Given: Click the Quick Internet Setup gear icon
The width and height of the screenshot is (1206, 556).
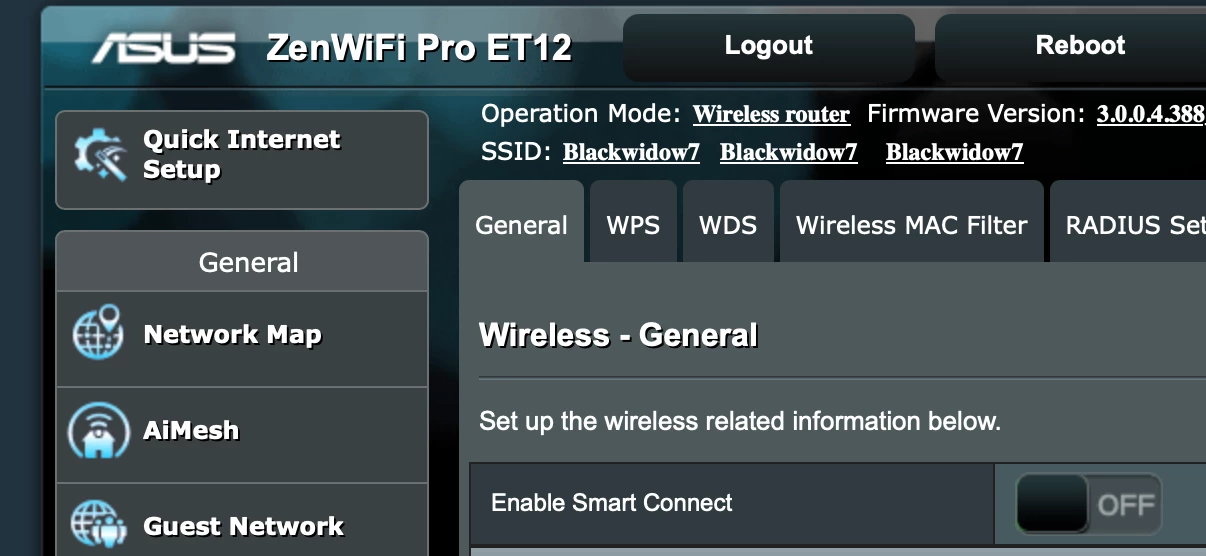Looking at the screenshot, I should pos(101,156).
